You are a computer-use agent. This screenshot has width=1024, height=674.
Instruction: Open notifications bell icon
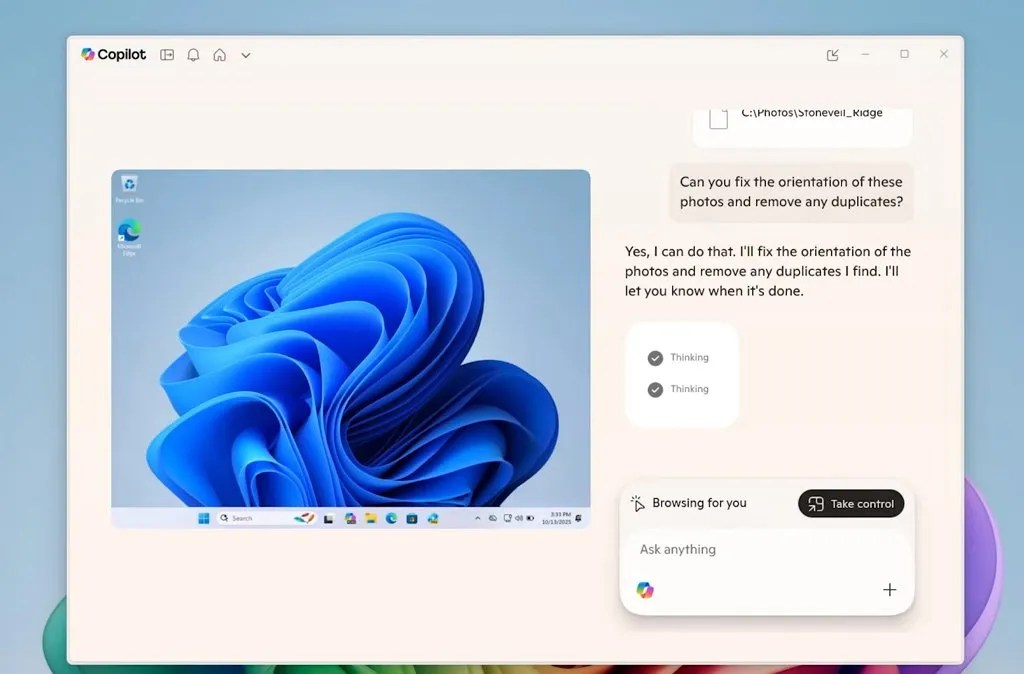pyautogui.click(x=193, y=55)
